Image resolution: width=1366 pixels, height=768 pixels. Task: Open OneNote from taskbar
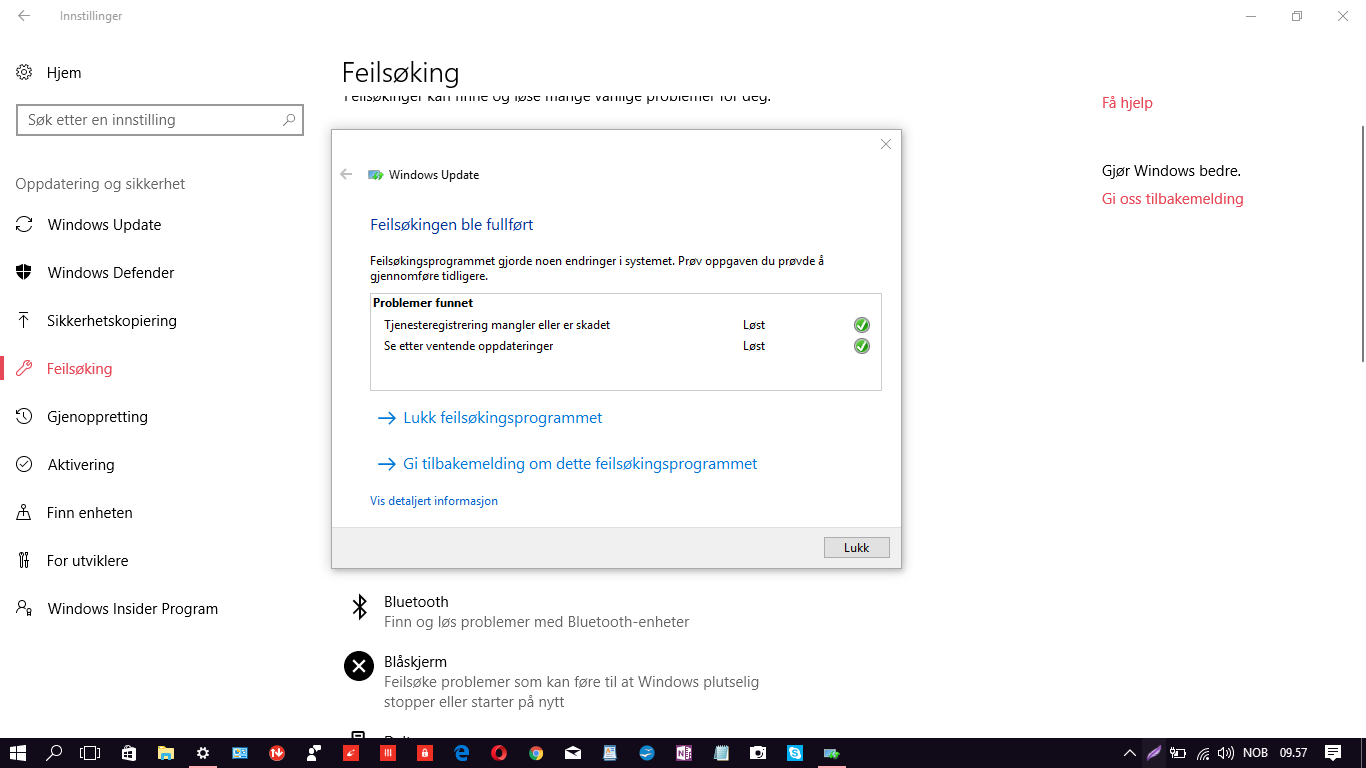pos(684,753)
